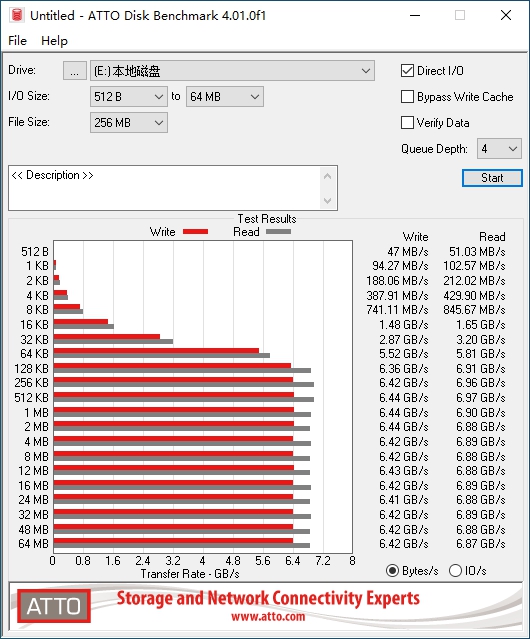Expand the Drive selection dropdown

(x=232, y=71)
